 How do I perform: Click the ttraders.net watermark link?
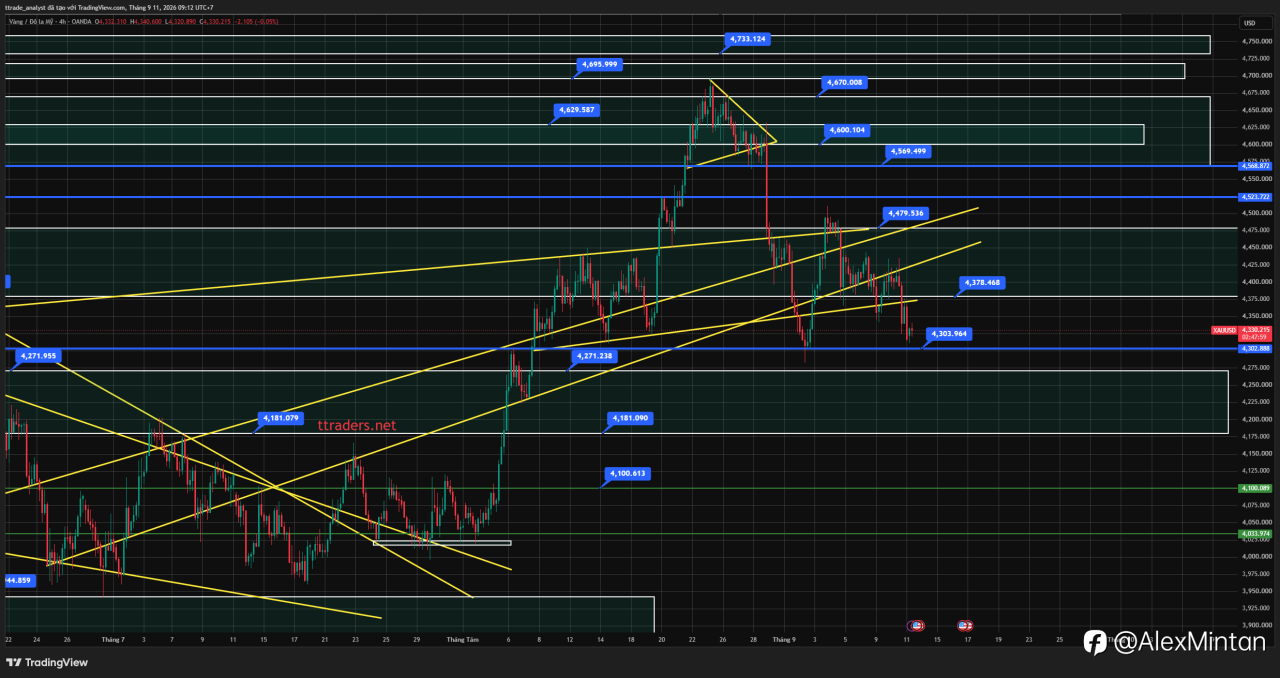click(x=357, y=425)
